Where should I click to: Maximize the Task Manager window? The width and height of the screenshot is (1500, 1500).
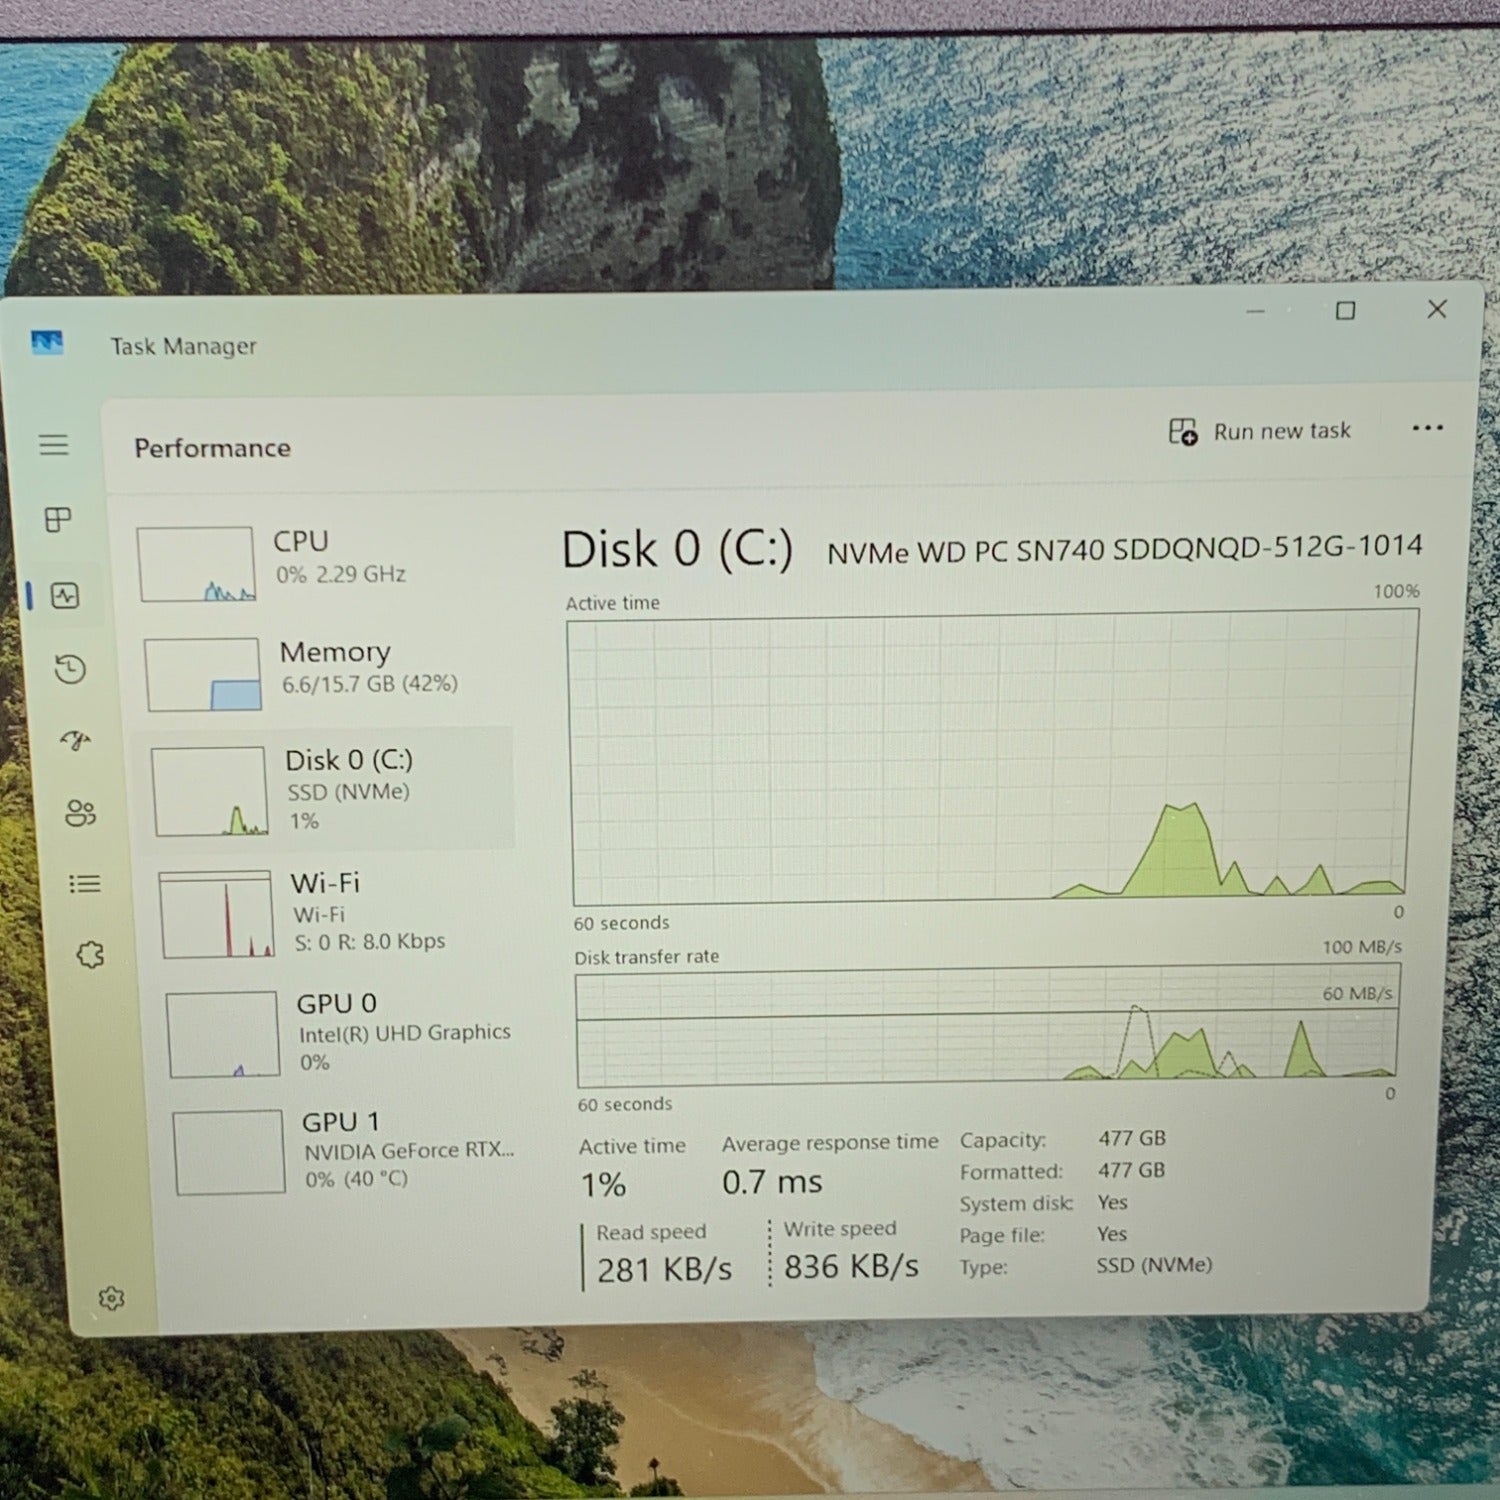tap(1346, 311)
